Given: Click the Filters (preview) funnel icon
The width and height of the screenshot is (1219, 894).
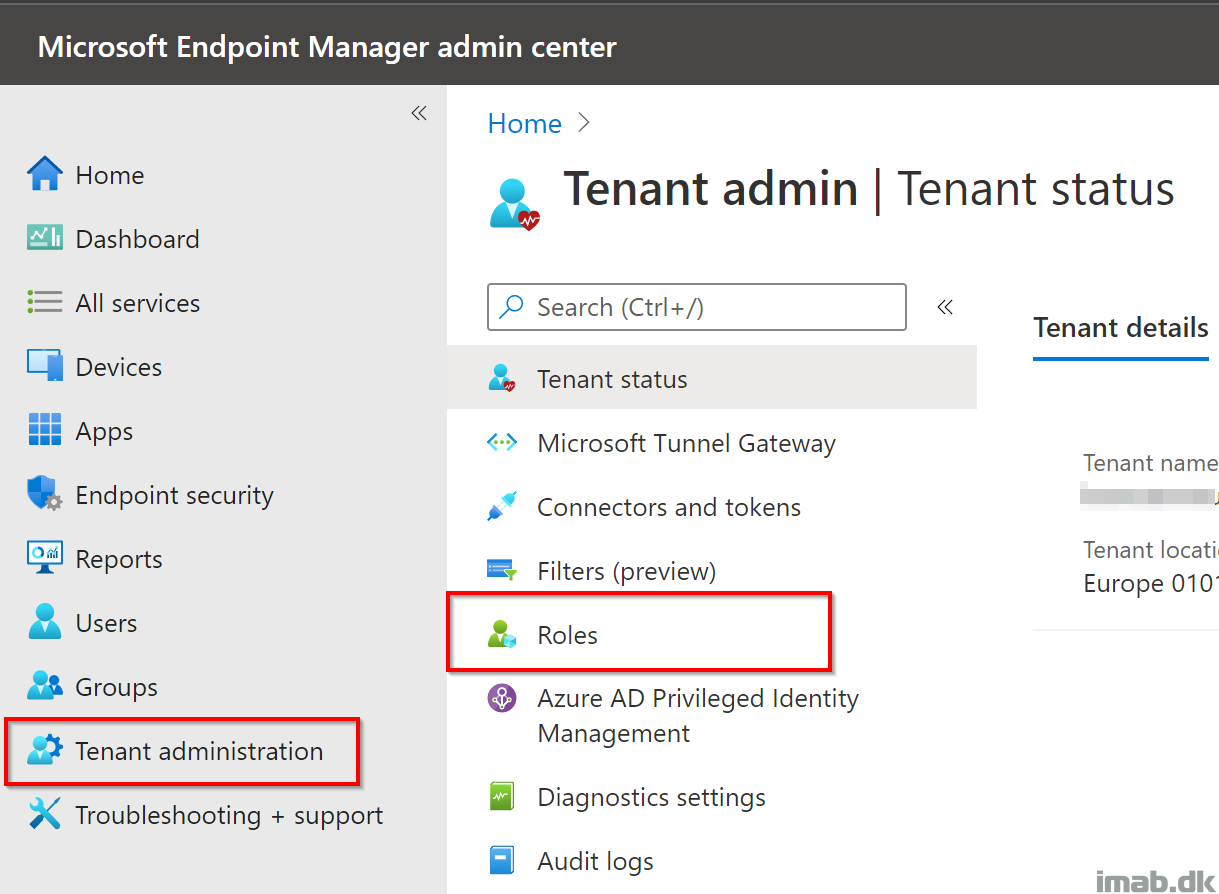Looking at the screenshot, I should (501, 571).
